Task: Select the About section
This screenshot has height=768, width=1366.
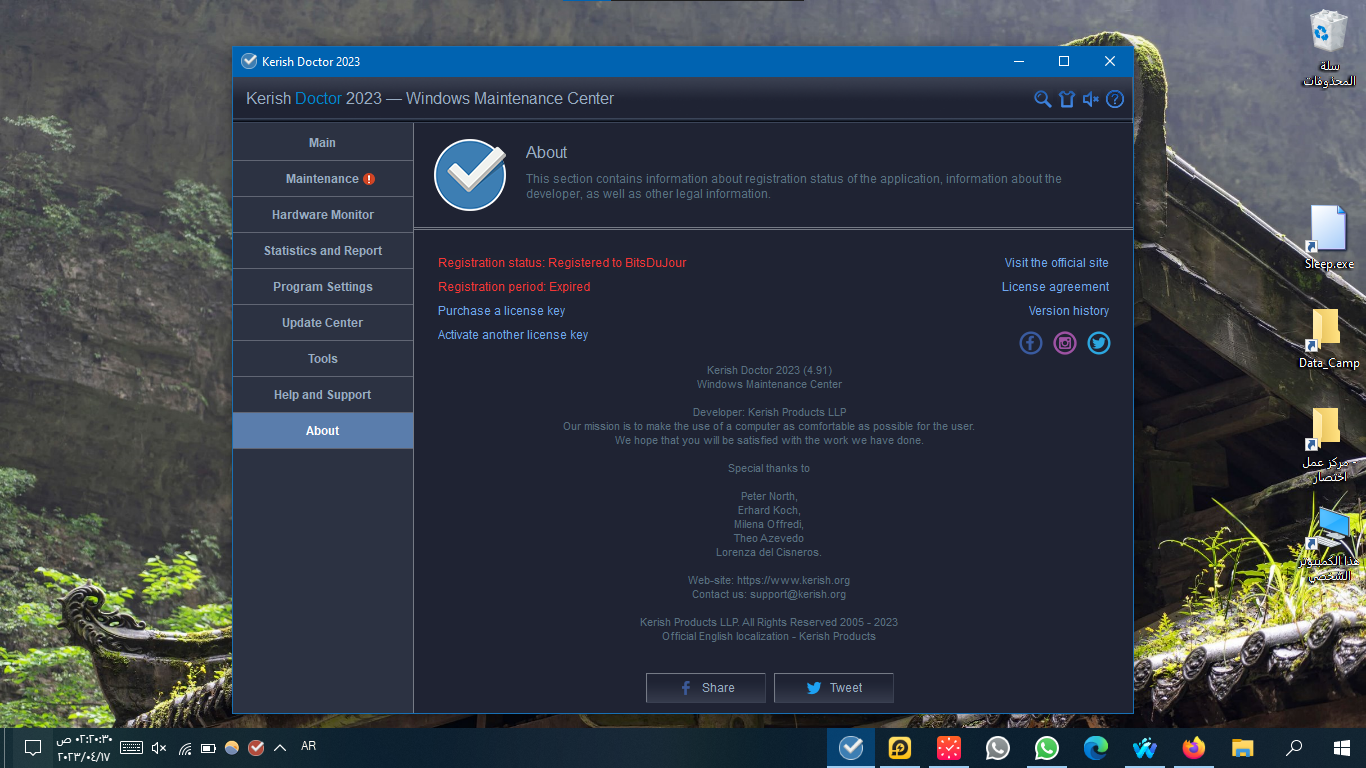Action: pyautogui.click(x=323, y=431)
